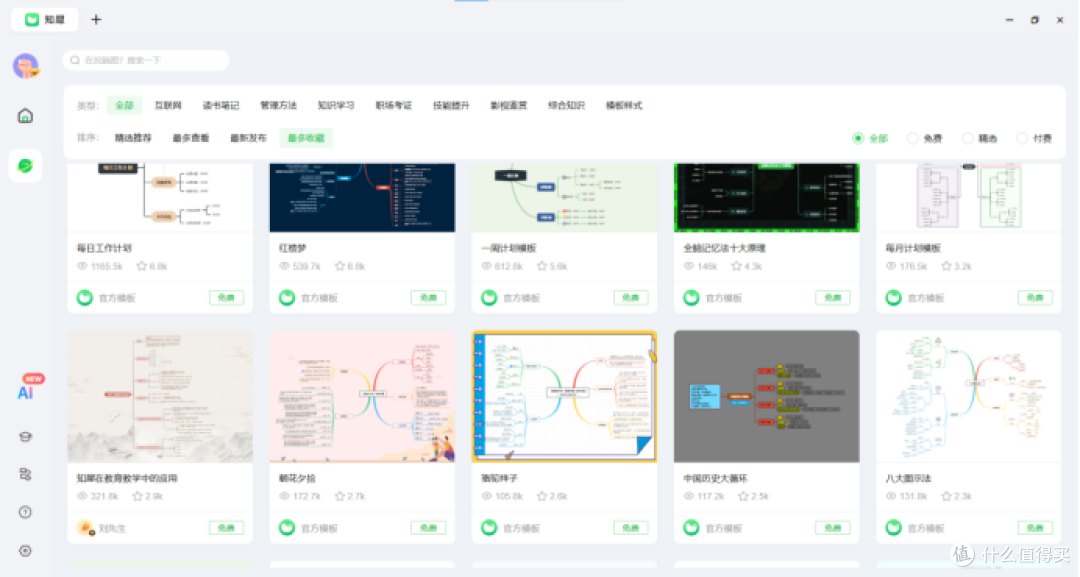Select the 付费 radio filter
The width and height of the screenshot is (1080, 577).
1023,138
